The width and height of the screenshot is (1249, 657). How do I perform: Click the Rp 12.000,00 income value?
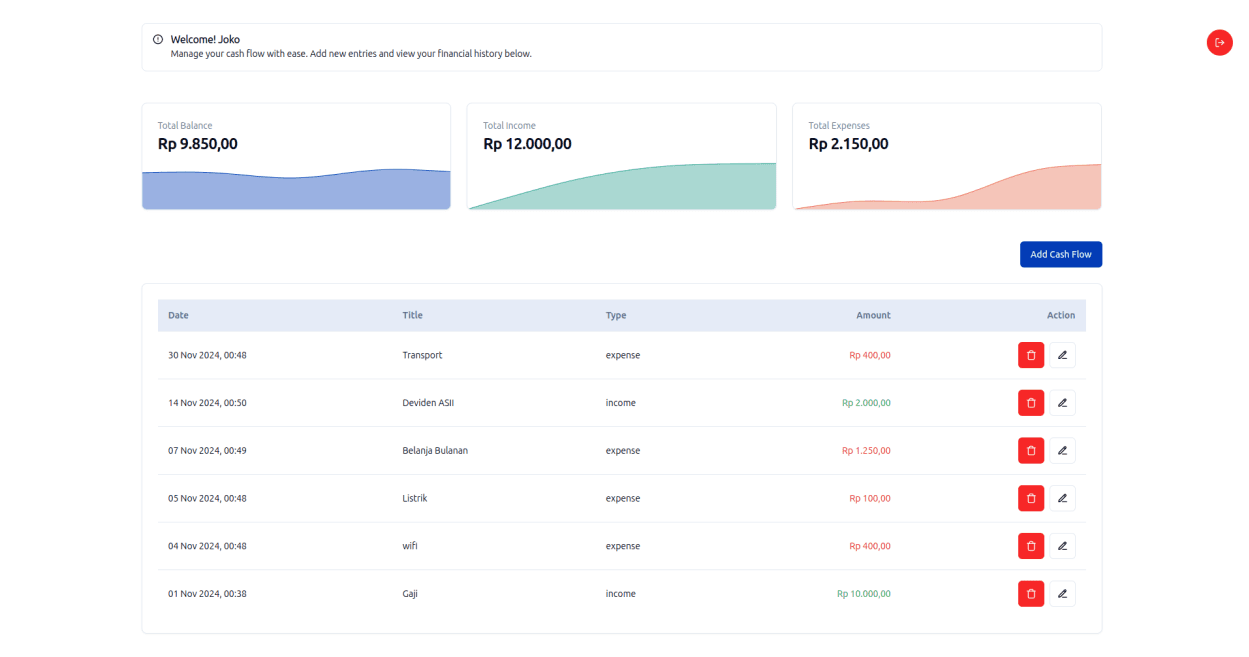tap(527, 144)
